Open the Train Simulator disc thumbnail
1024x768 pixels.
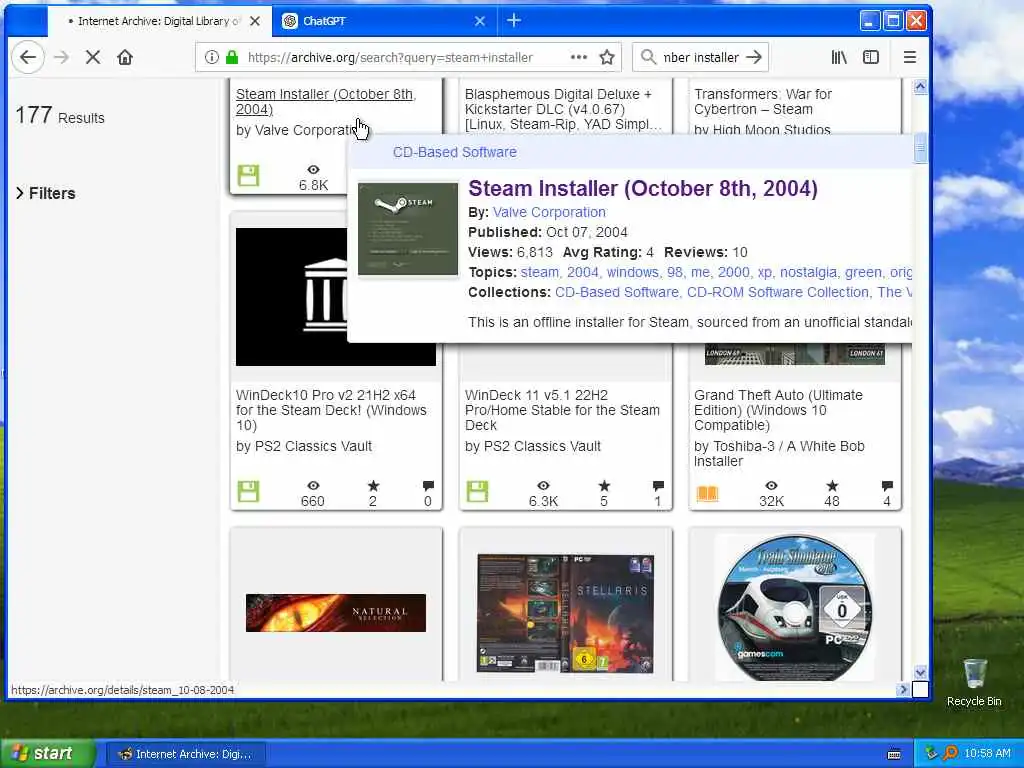pyautogui.click(x=795, y=607)
